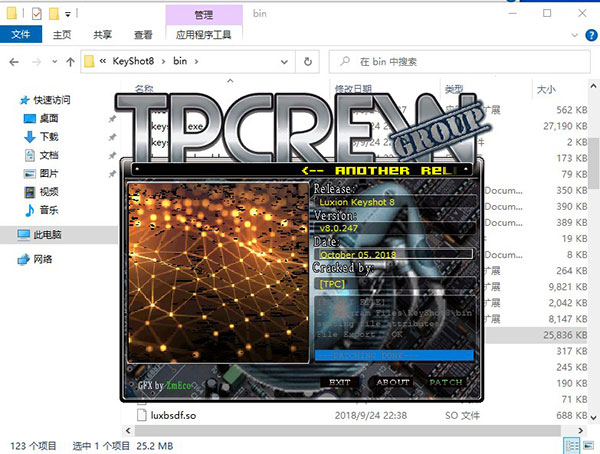Click bin in the address path
The width and height of the screenshot is (600, 454).
click(x=180, y=61)
